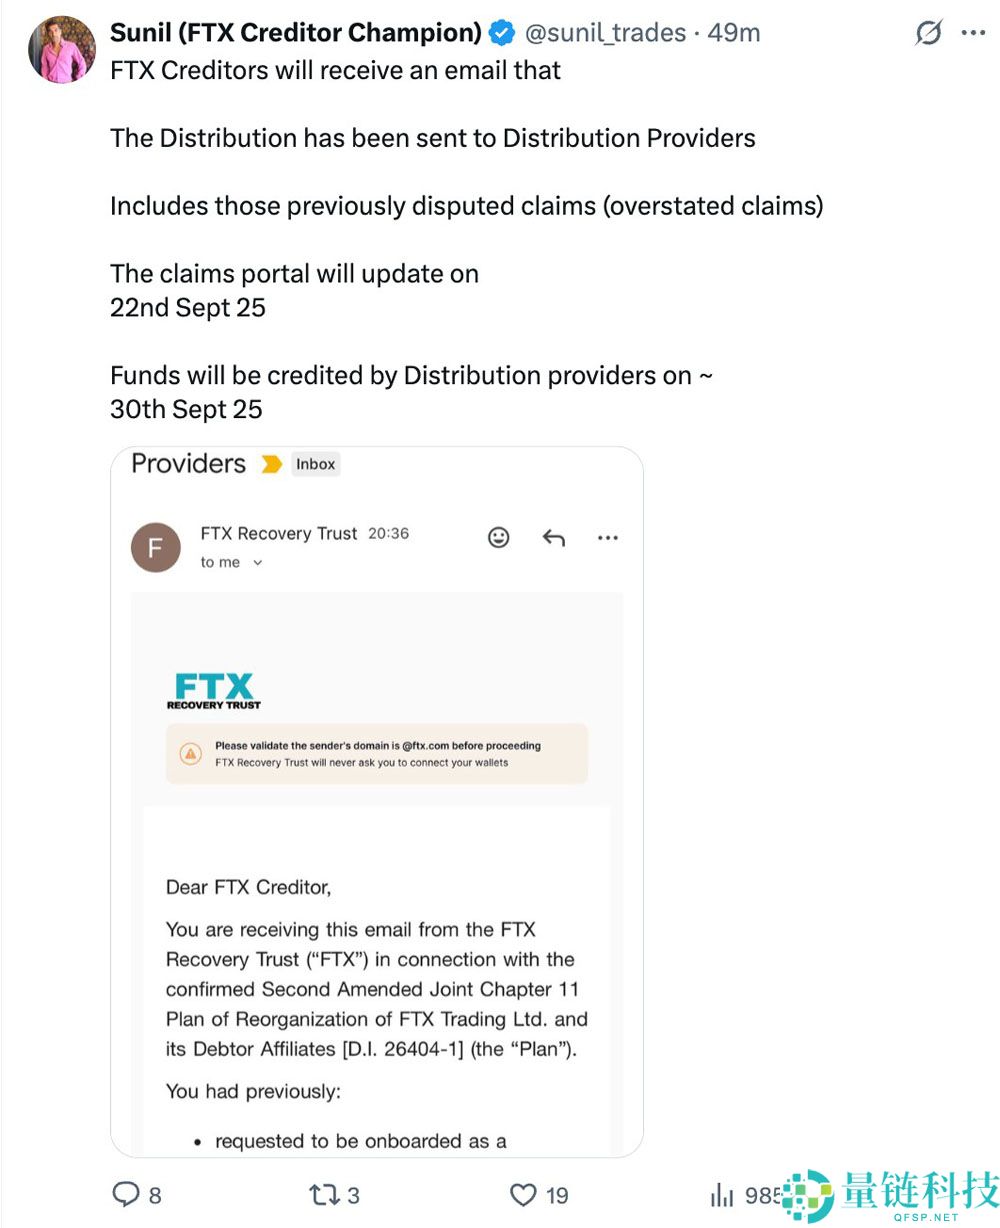Click the "F" sender avatar circle

click(156, 548)
